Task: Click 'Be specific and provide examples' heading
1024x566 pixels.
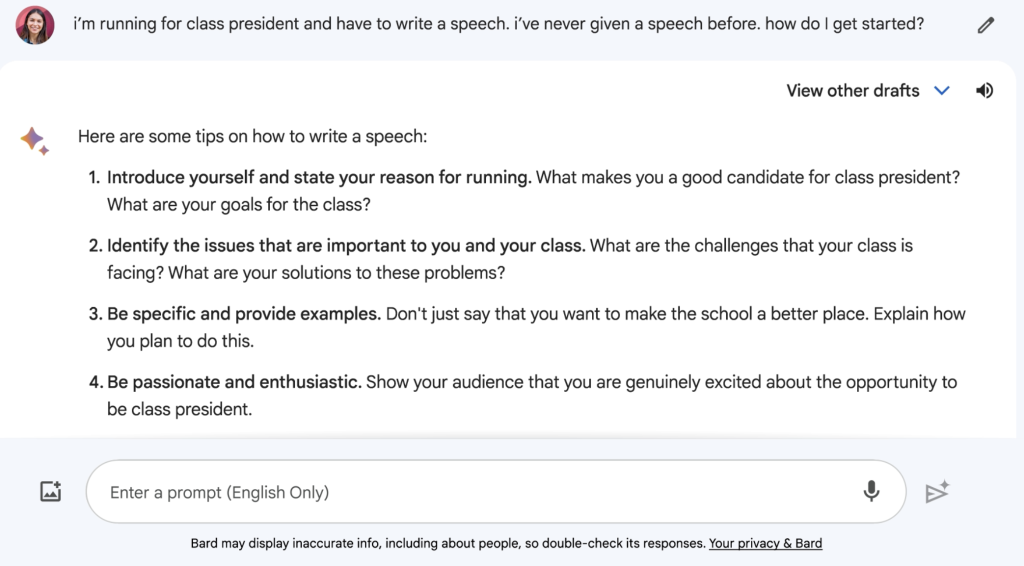Action: 244,313
